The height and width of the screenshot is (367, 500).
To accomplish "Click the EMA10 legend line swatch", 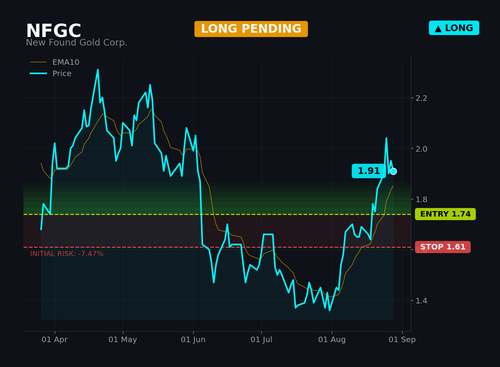I will click(38, 62).
